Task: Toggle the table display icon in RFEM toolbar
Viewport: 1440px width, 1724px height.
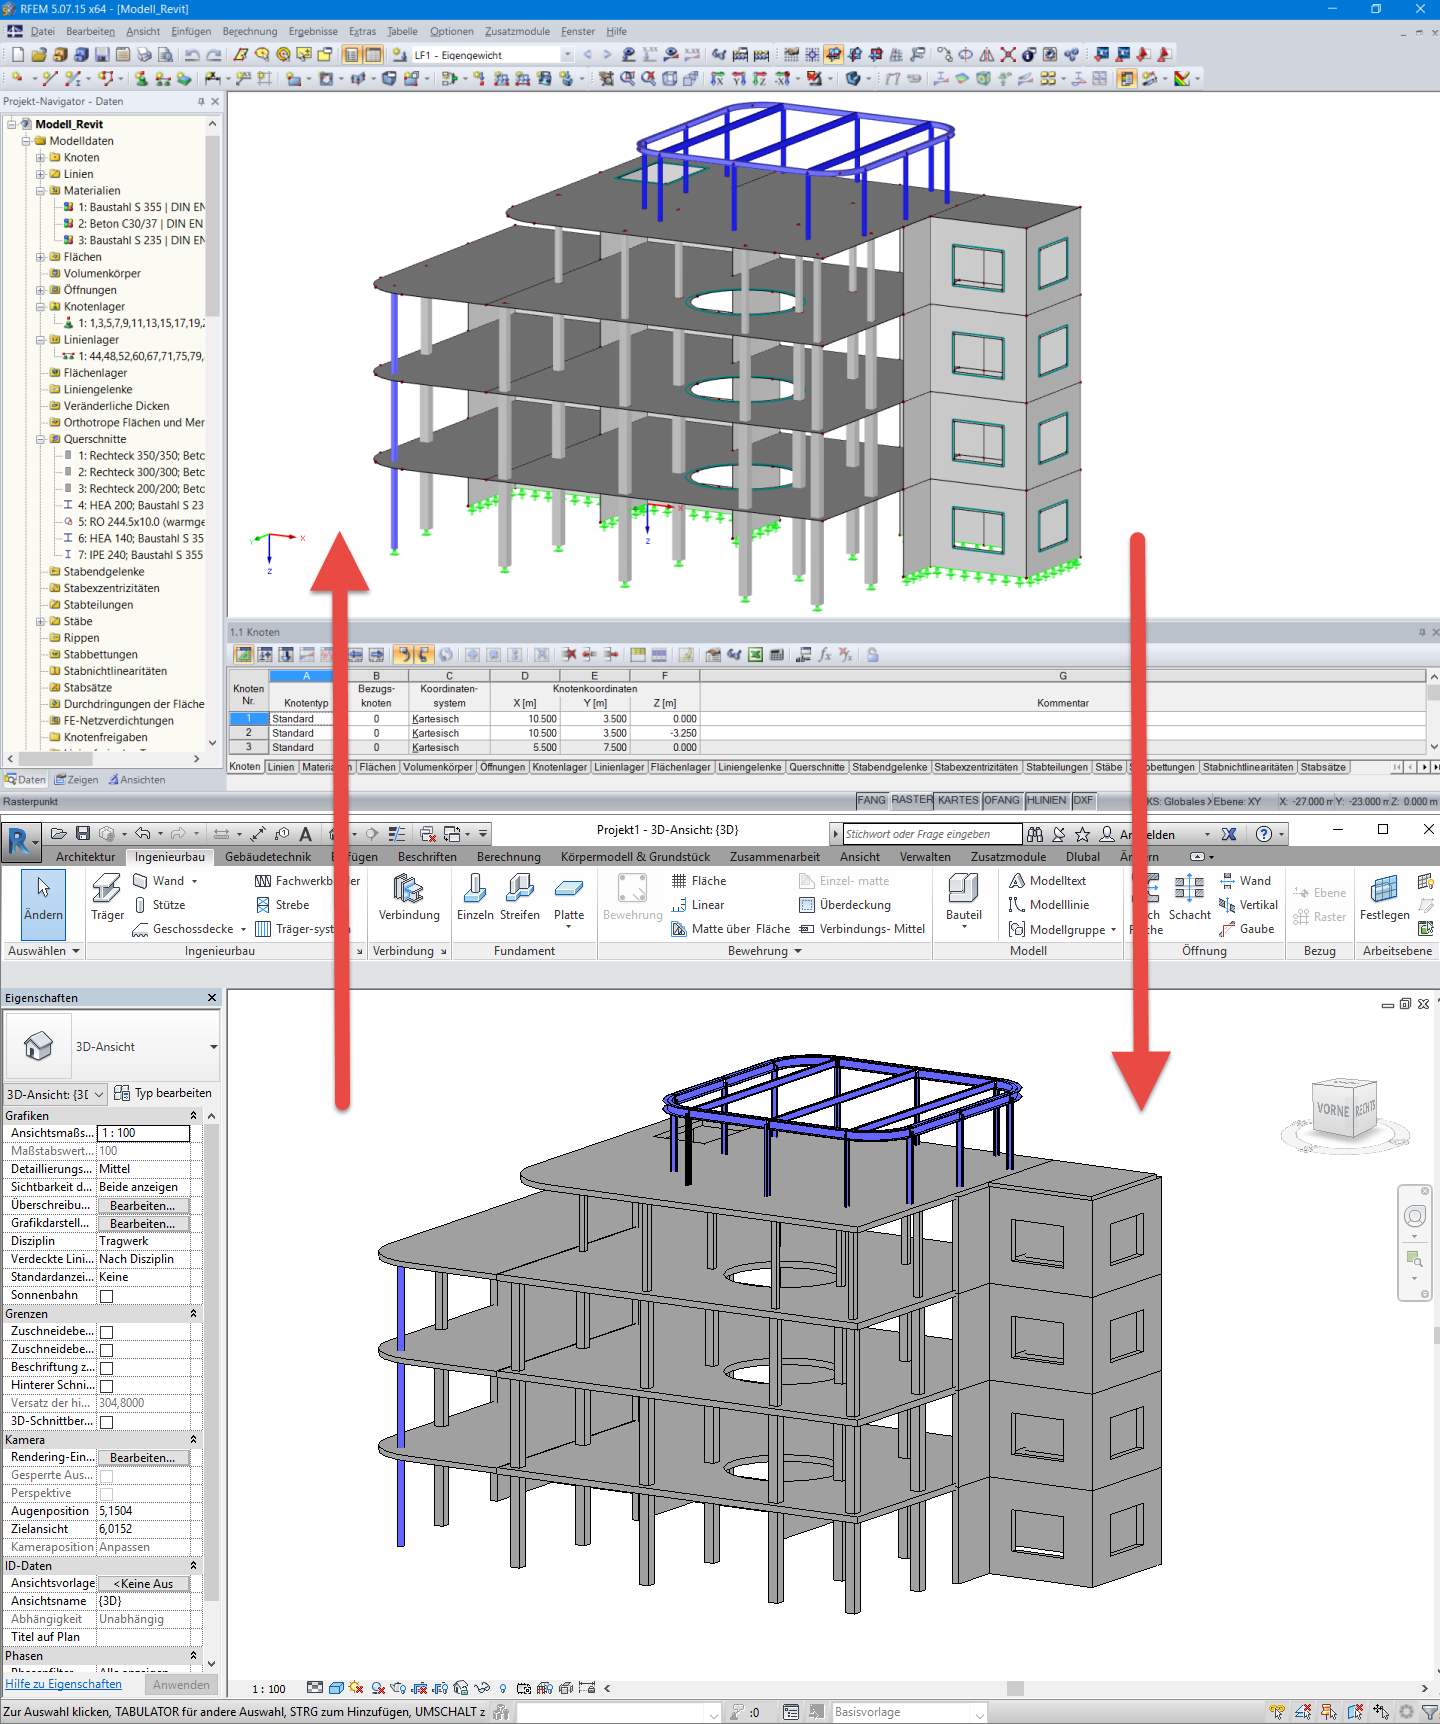Action: 373,54
